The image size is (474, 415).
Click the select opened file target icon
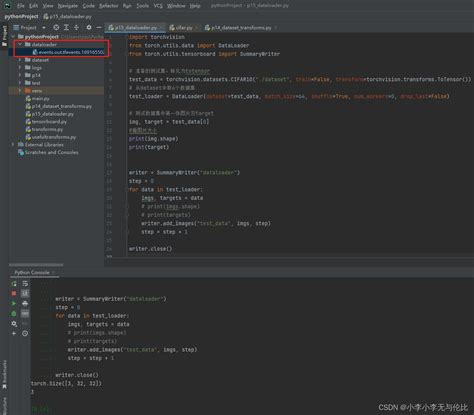[56, 27]
